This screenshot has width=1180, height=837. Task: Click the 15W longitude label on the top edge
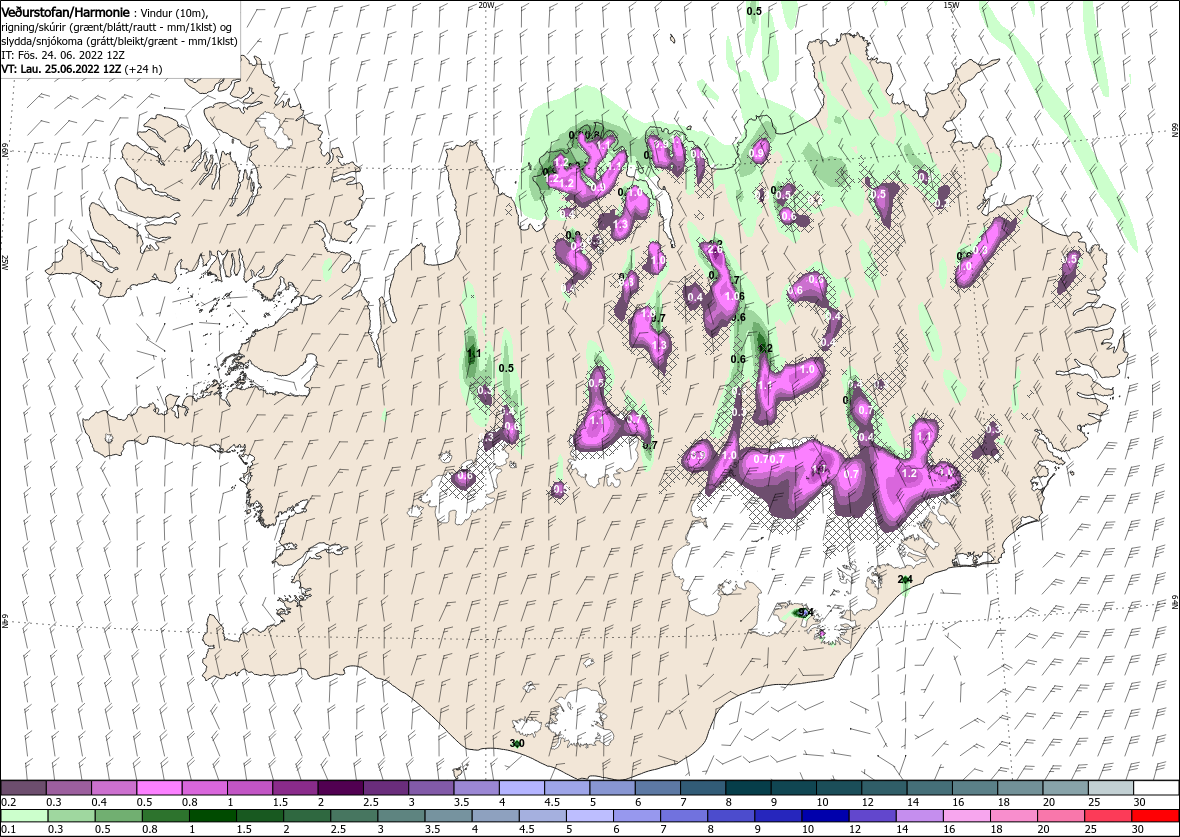pyautogui.click(x=951, y=5)
